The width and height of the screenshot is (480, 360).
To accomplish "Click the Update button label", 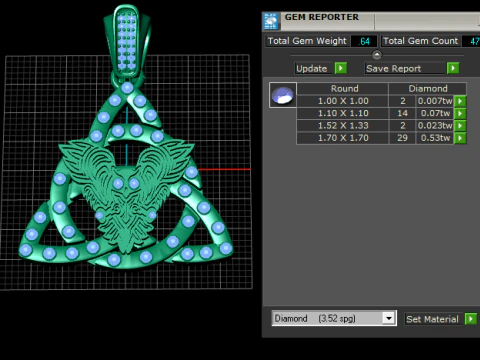I will click(x=312, y=68).
